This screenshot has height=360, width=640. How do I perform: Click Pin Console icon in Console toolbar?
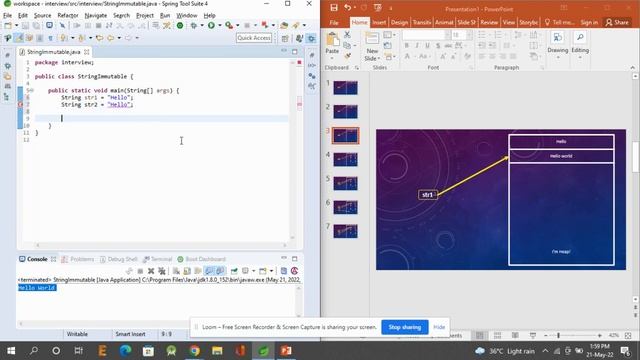(x=234, y=271)
